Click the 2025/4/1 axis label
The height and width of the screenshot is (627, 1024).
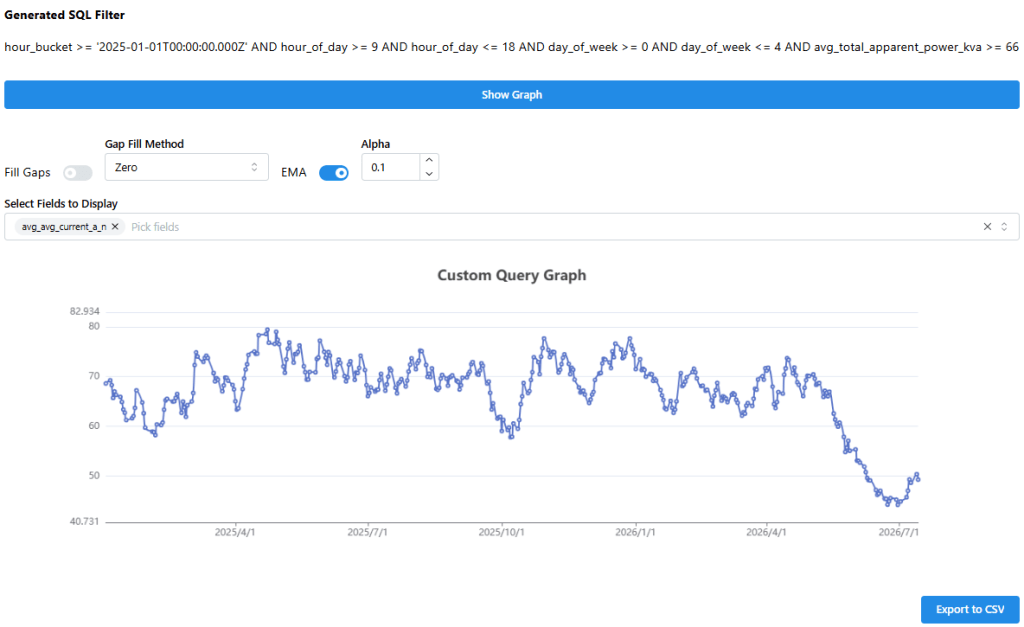(235, 532)
